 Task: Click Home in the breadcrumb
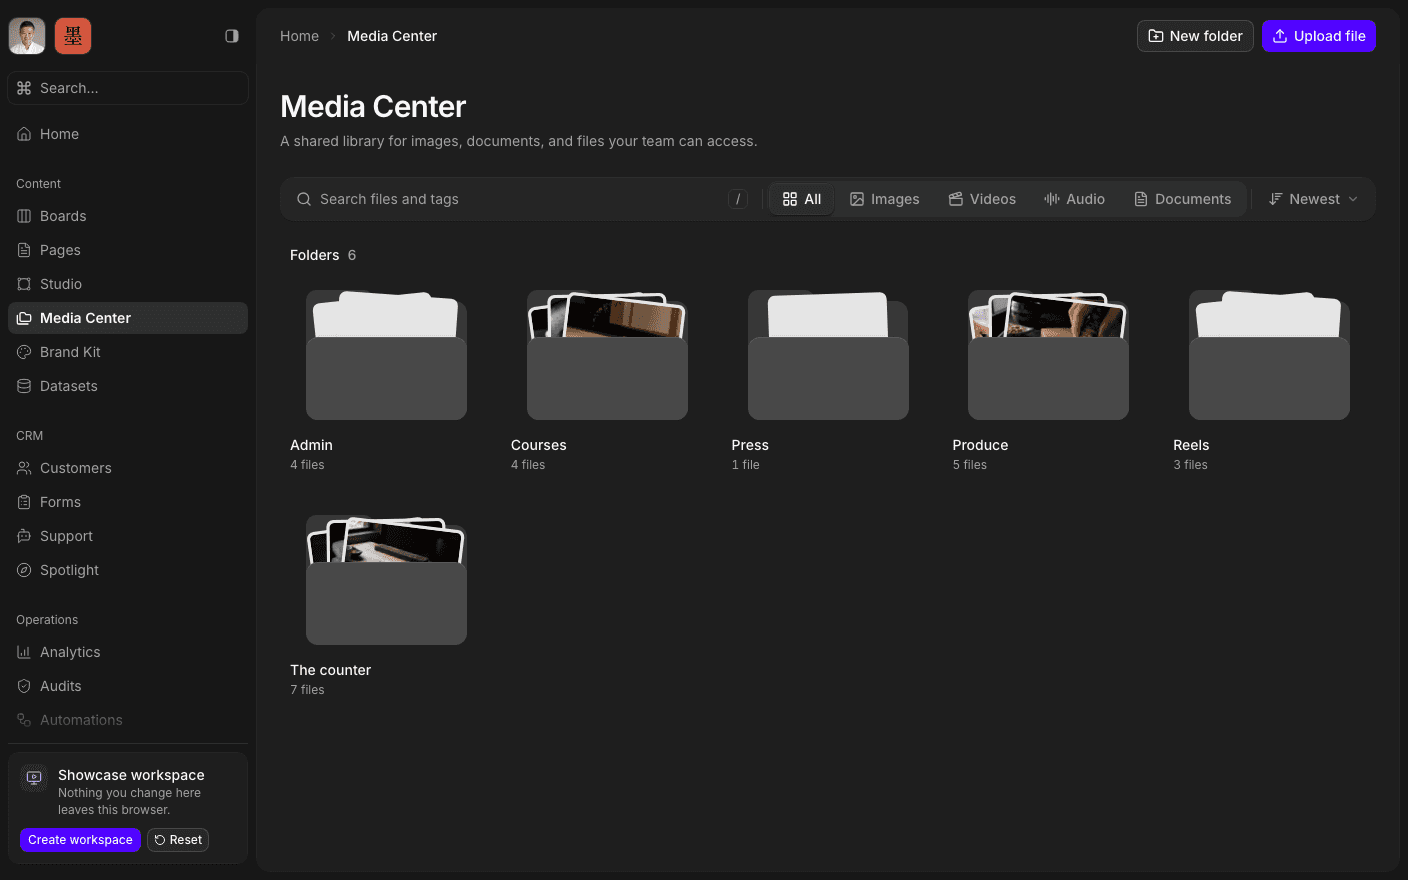pyautogui.click(x=299, y=36)
